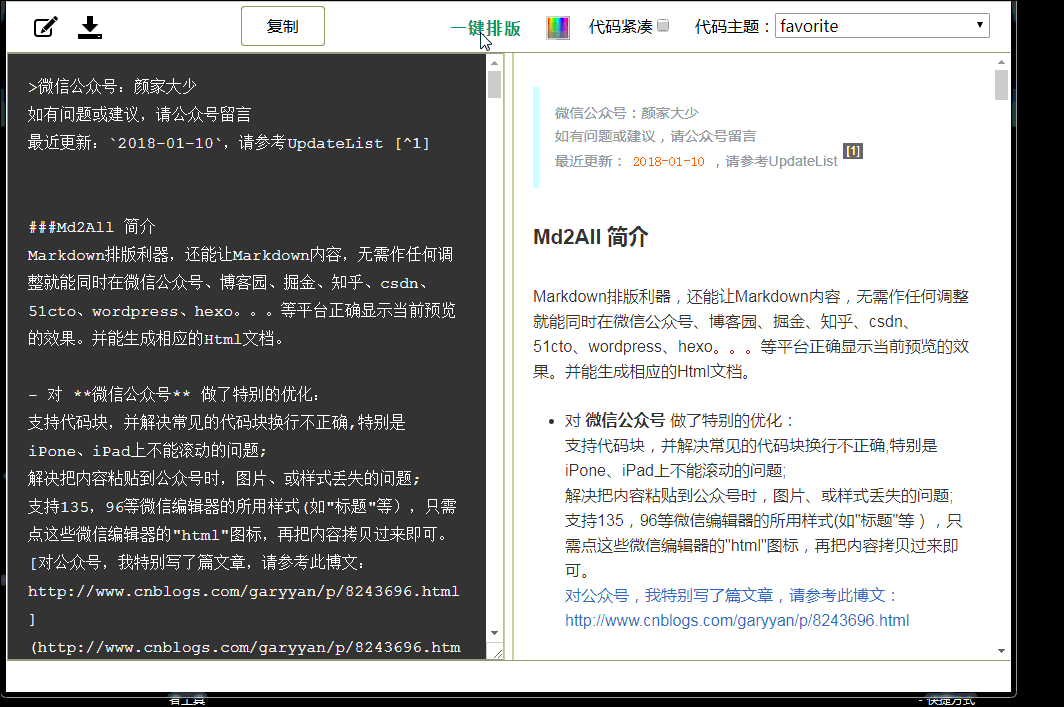Screen dimensions: 1064x707
Task: Click the preview scrollbar thumb
Action: coord(1002,85)
